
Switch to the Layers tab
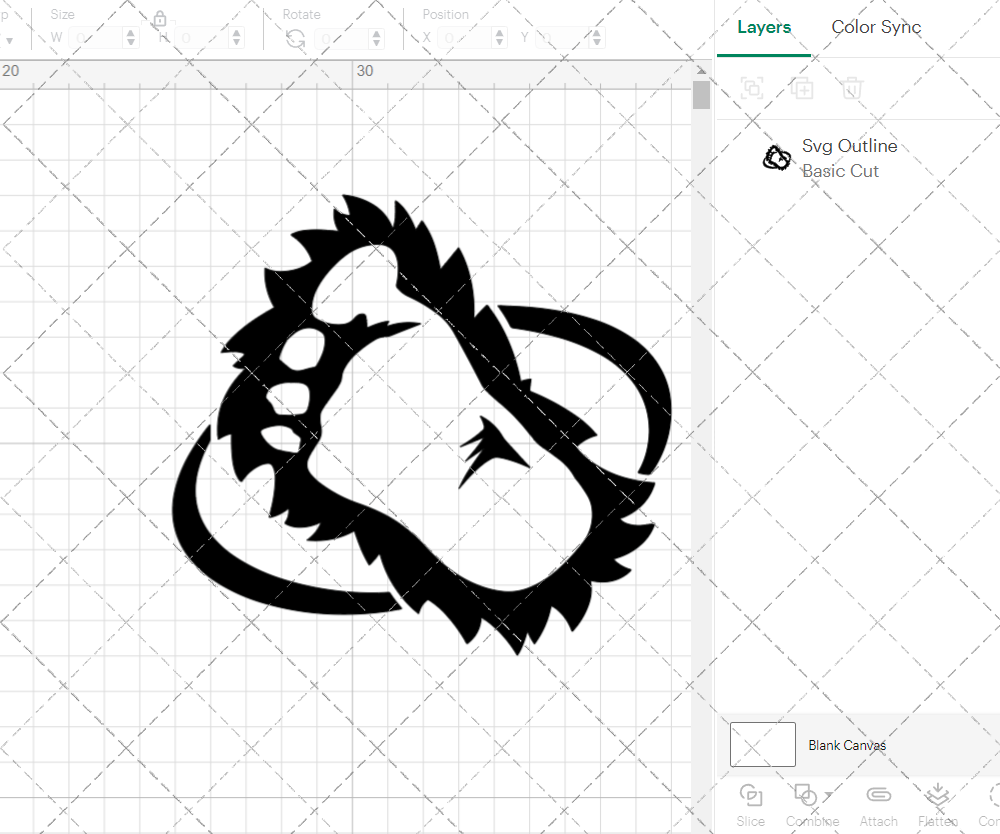764,27
